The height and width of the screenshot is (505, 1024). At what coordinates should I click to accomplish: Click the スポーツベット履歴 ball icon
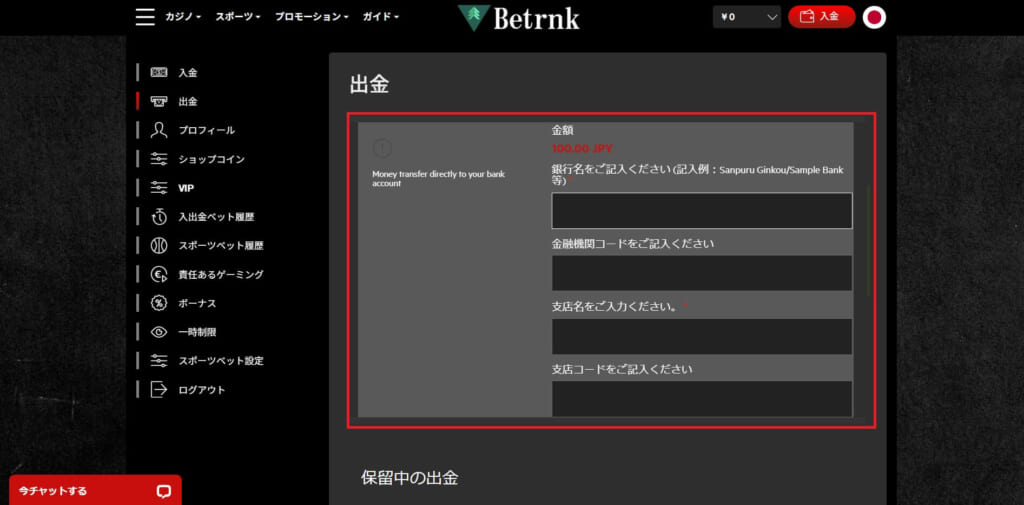pyautogui.click(x=159, y=245)
